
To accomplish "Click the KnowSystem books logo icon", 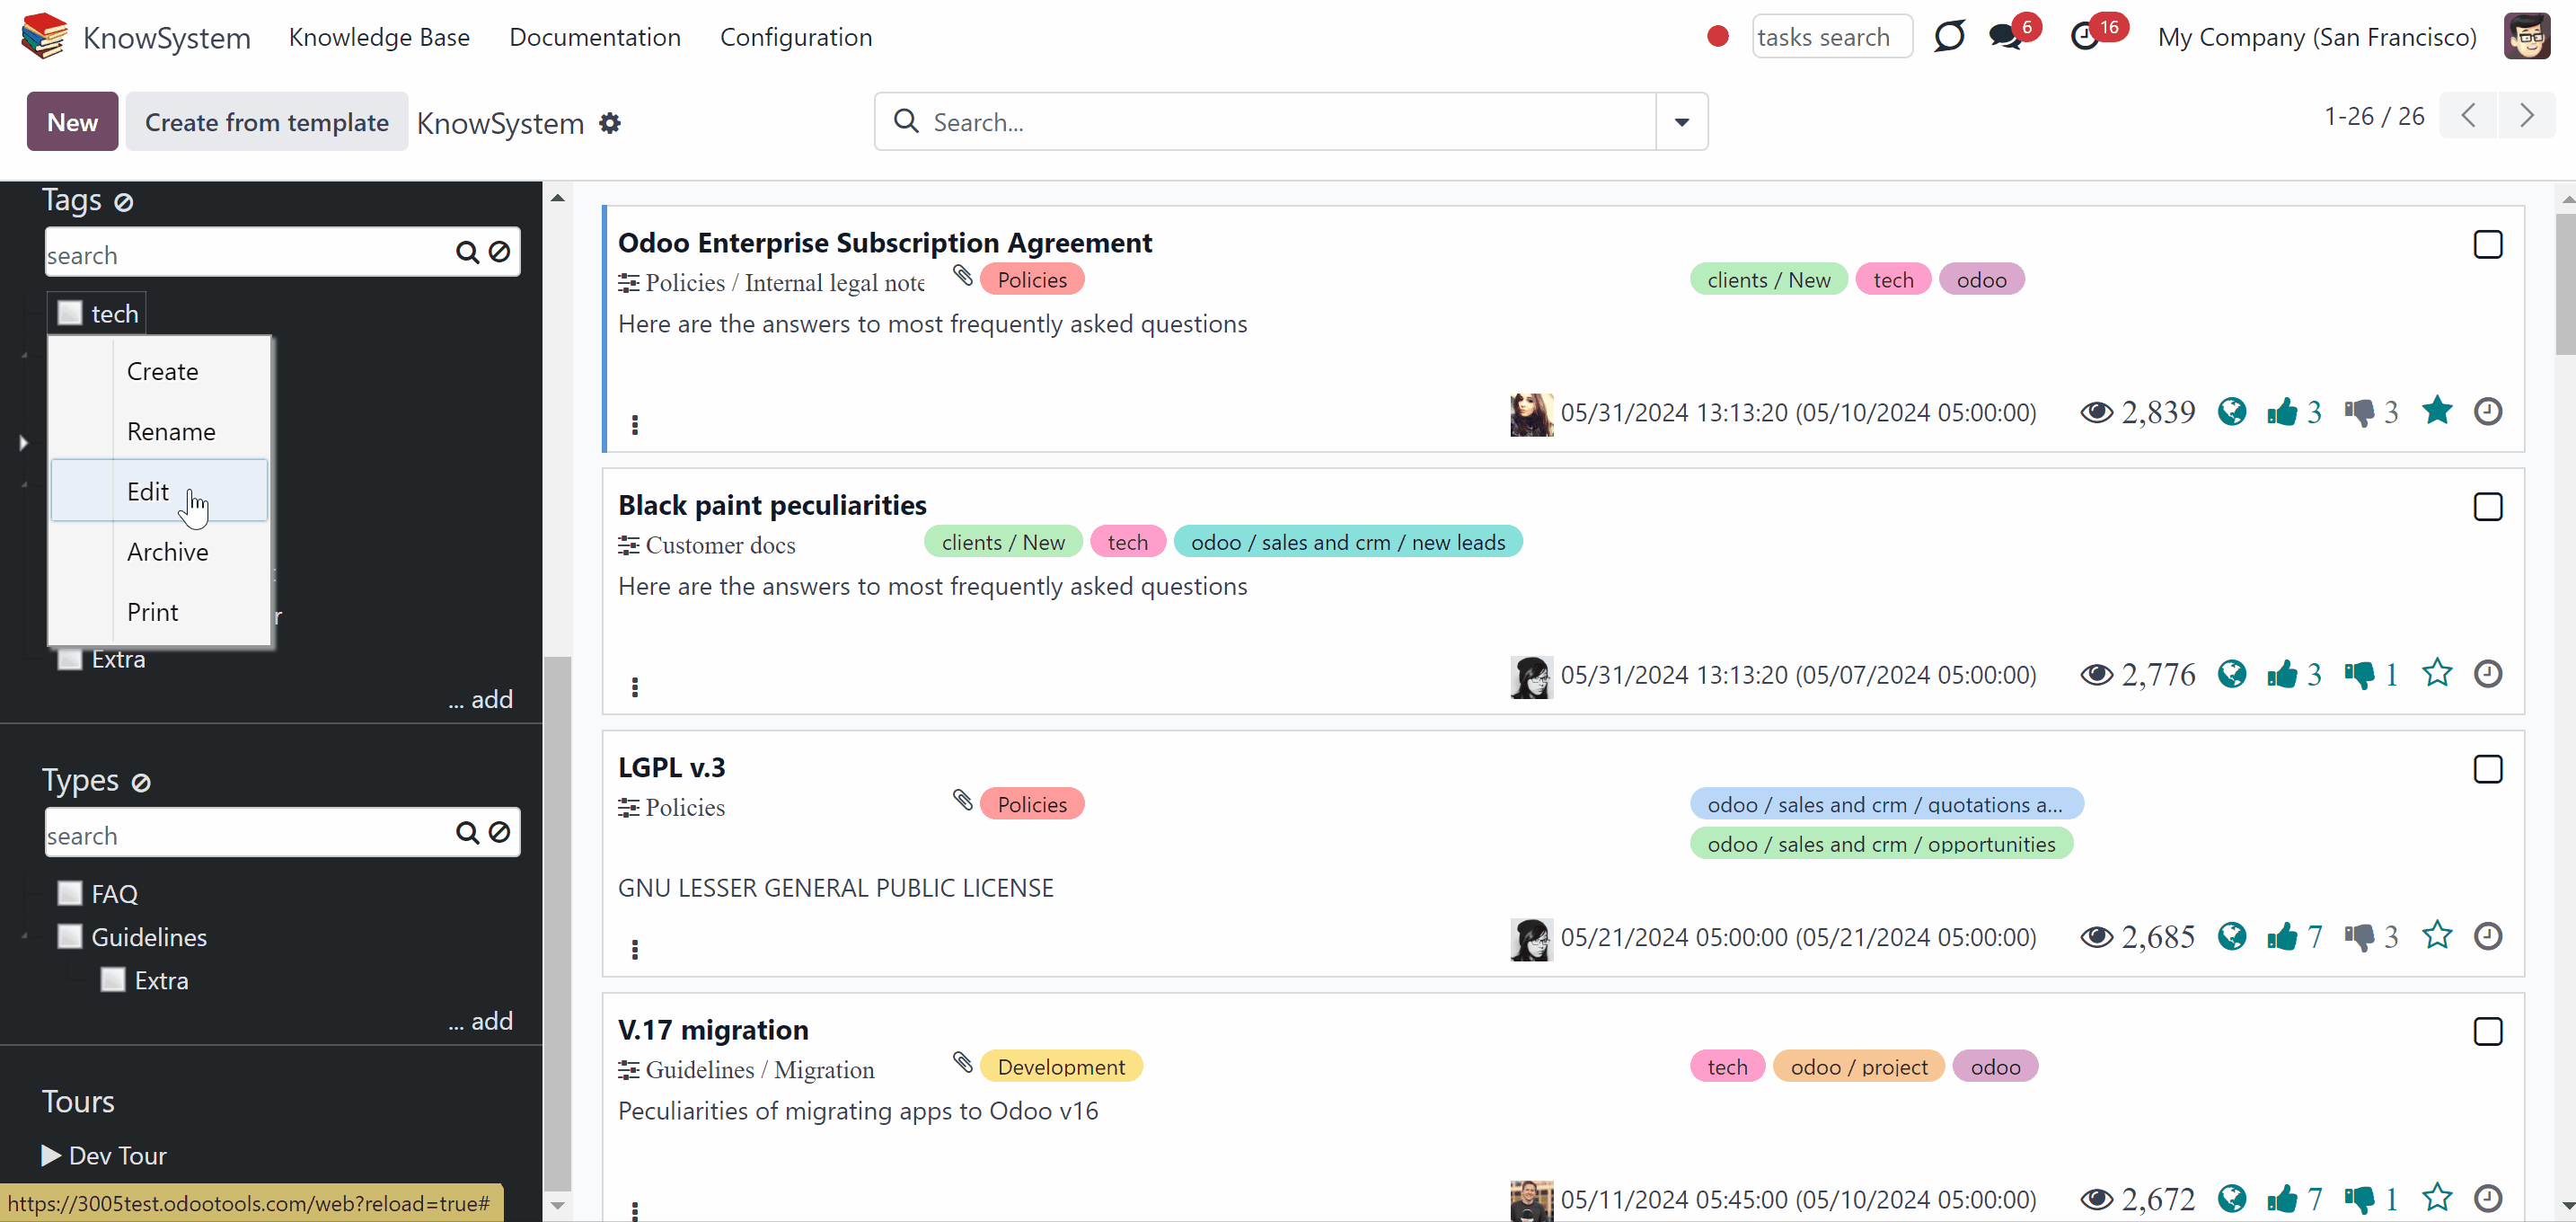I will (44, 36).
